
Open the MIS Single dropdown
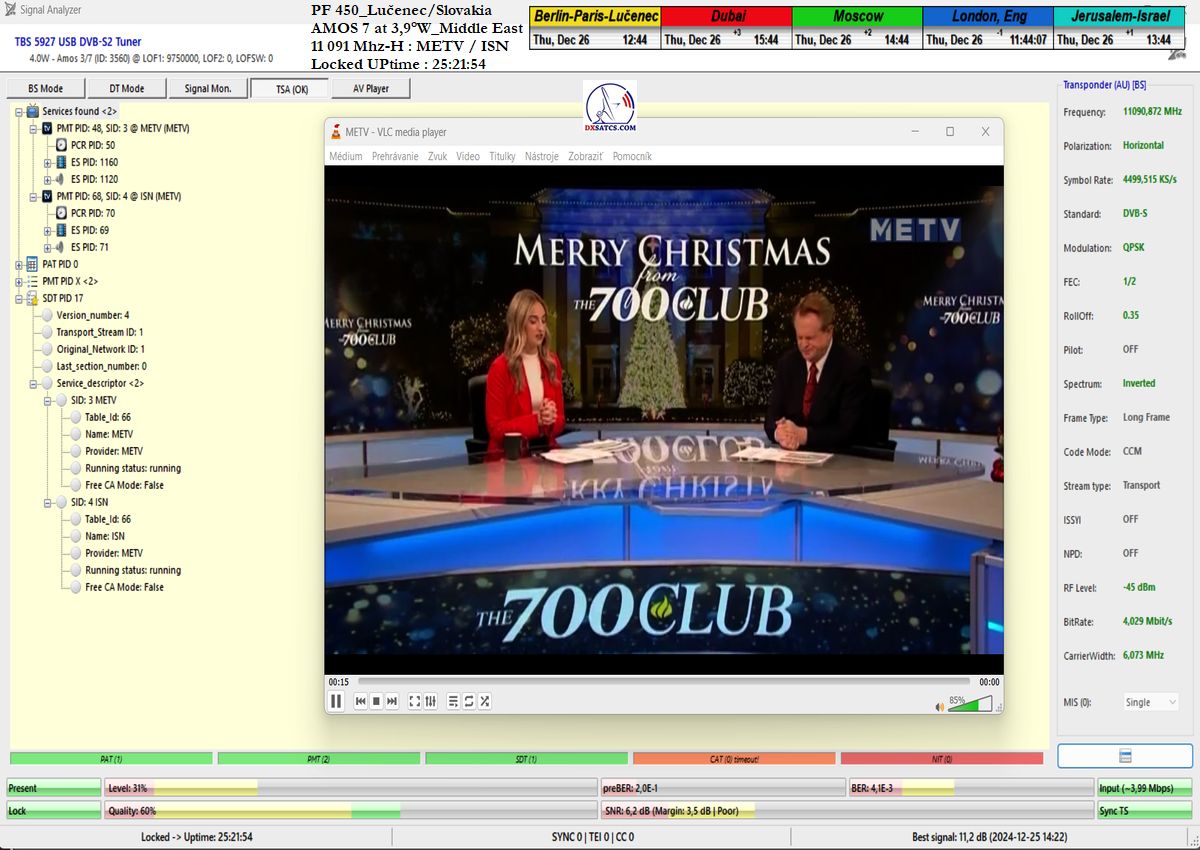[1150, 702]
